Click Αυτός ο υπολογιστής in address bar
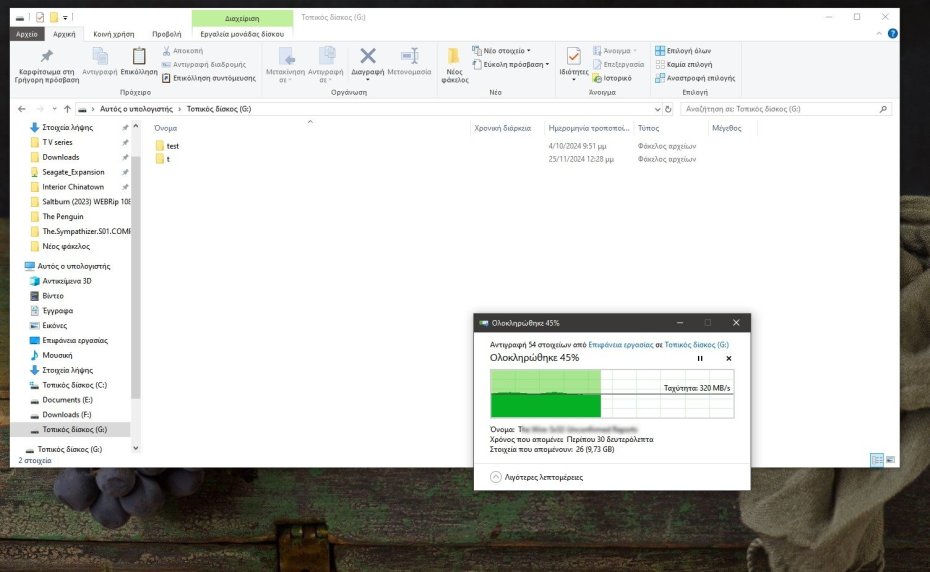The image size is (930, 572). [136, 109]
